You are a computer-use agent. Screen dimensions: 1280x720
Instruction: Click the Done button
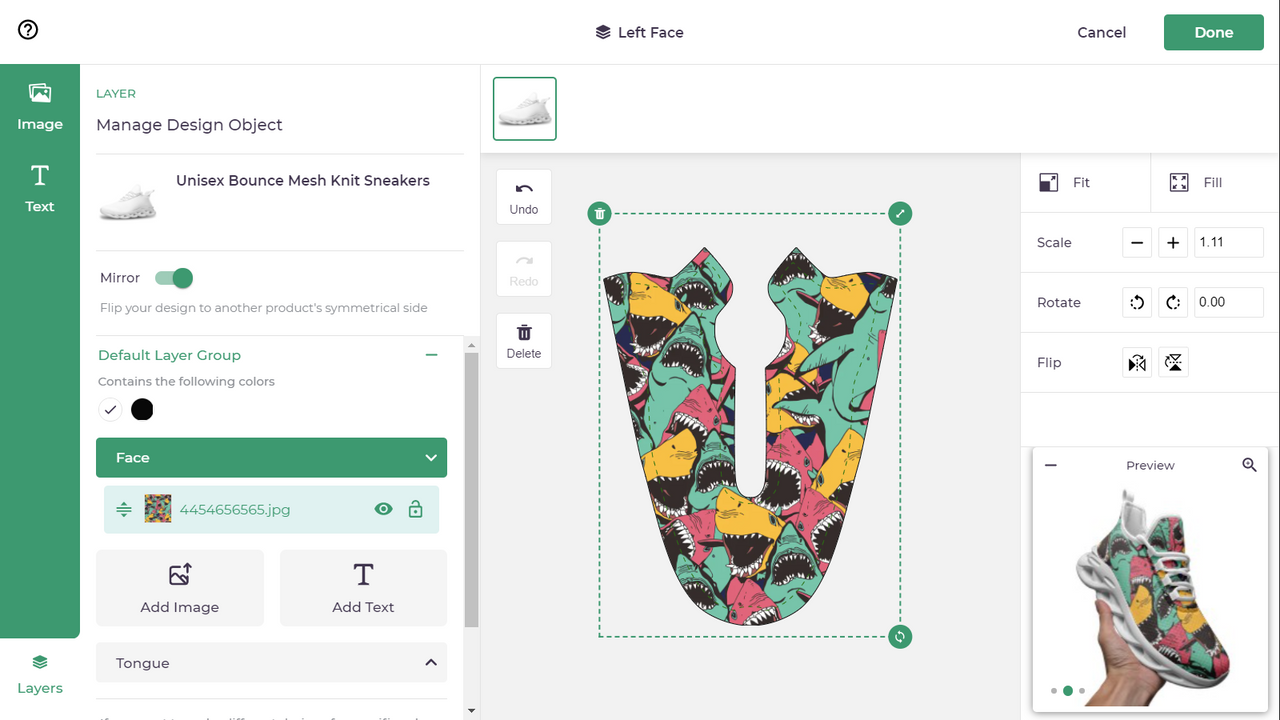coord(1213,32)
